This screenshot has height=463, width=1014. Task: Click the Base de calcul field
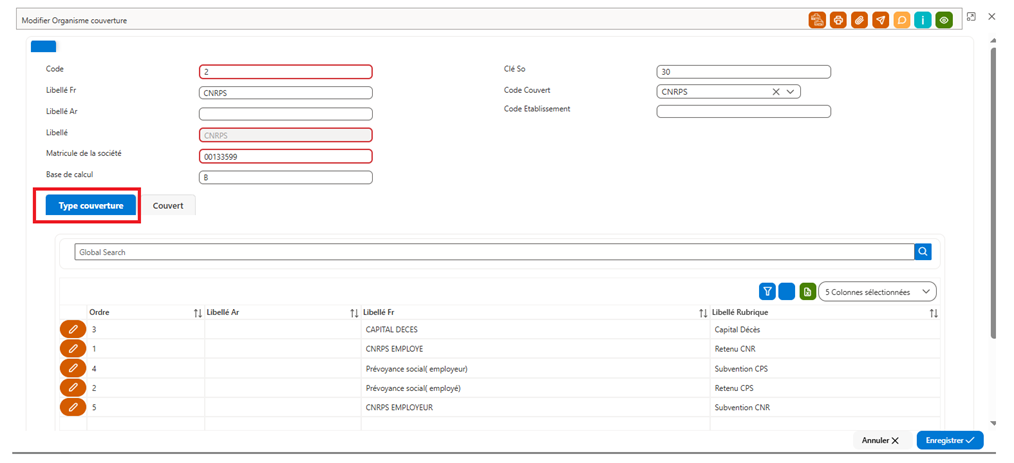[286, 177]
